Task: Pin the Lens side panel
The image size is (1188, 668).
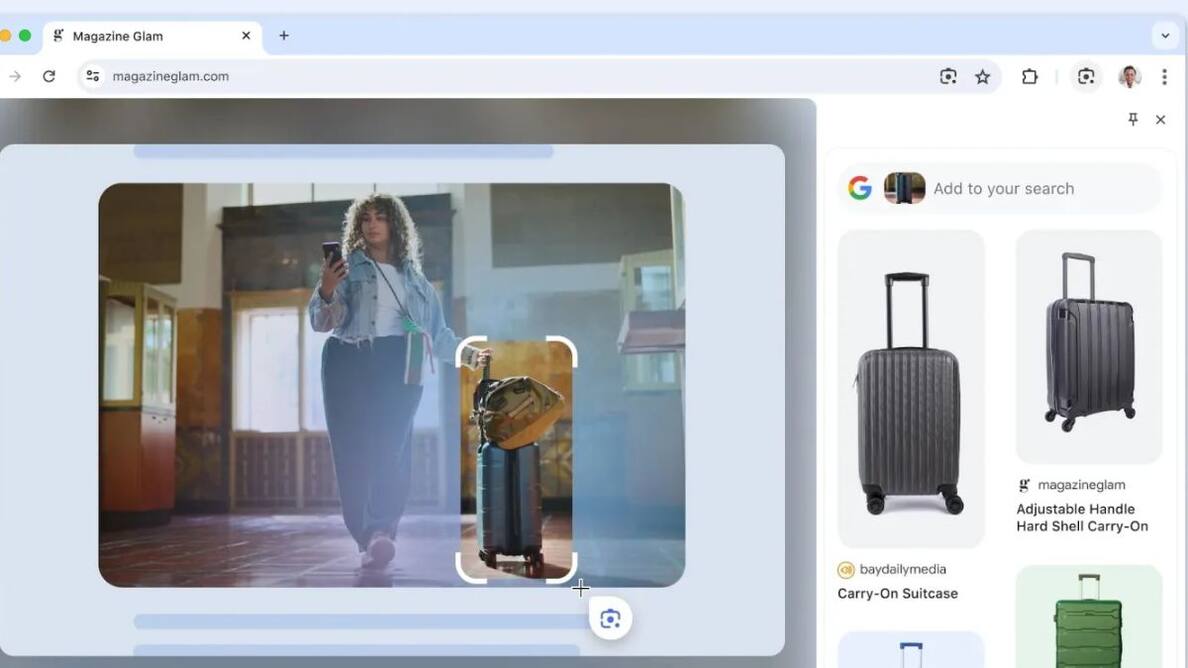Action: [1133, 120]
